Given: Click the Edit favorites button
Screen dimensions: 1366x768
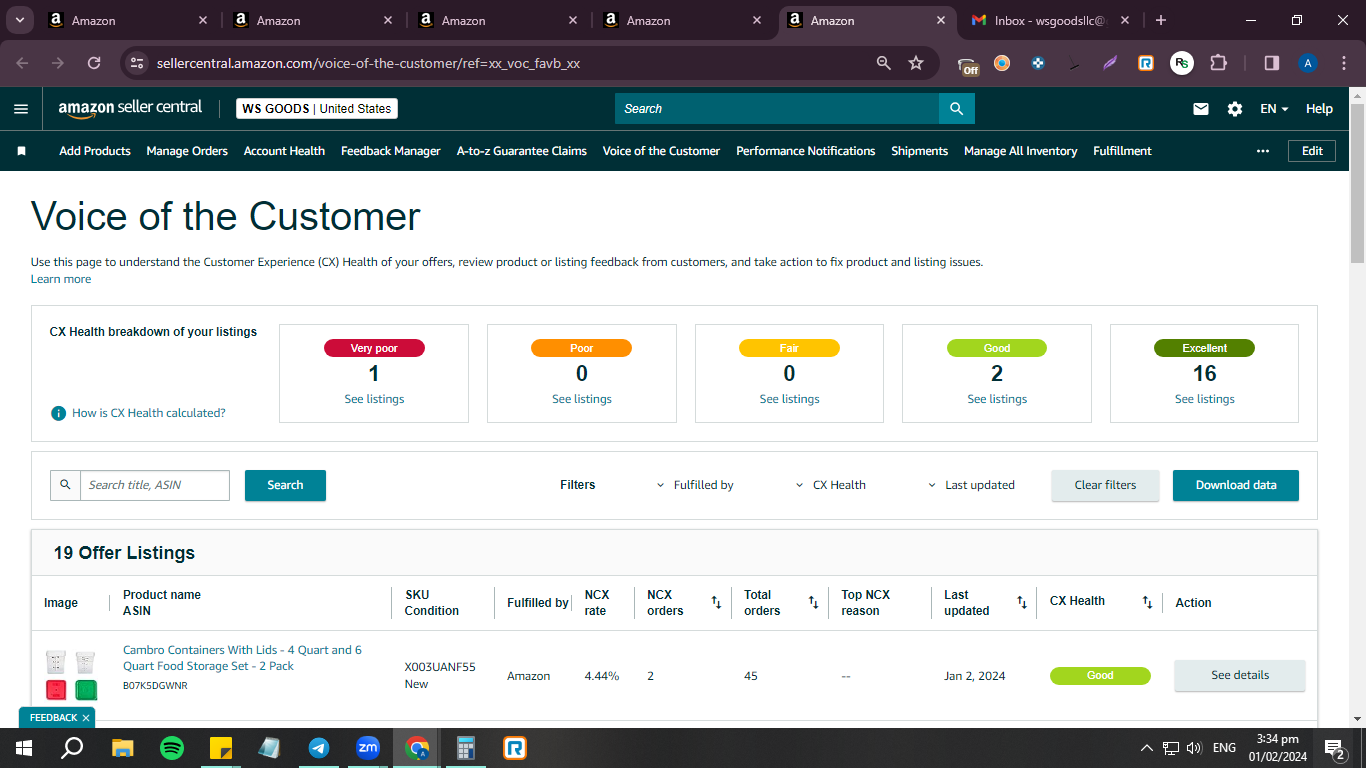Looking at the screenshot, I should (1312, 151).
